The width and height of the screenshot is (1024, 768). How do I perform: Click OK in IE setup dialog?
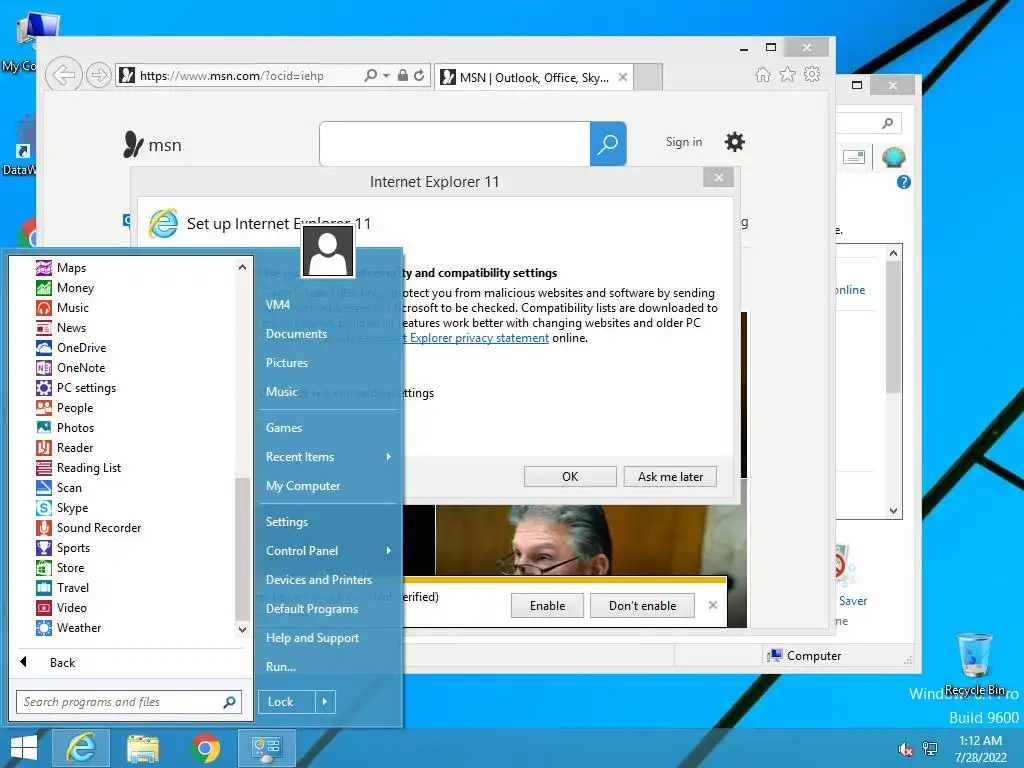pyautogui.click(x=570, y=477)
